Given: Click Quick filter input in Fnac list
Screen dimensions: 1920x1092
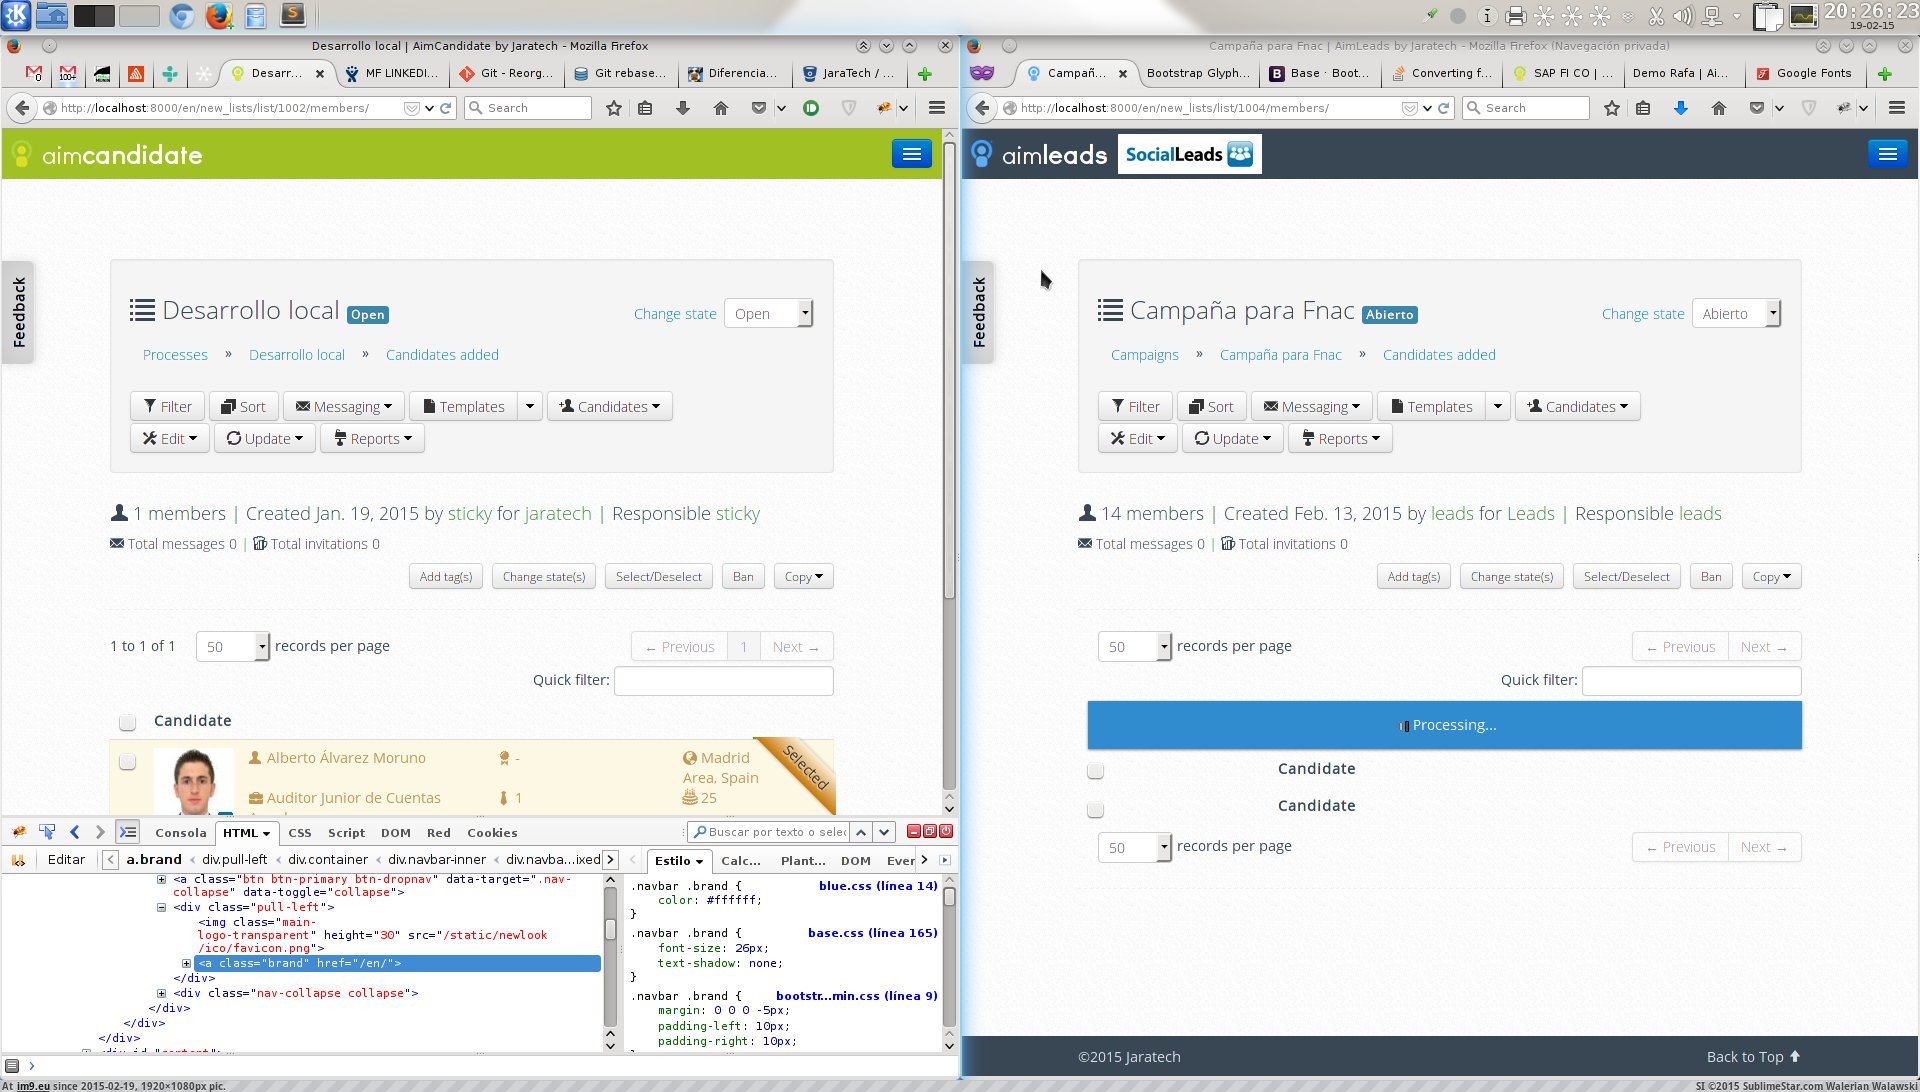Looking at the screenshot, I should [x=1691, y=681].
